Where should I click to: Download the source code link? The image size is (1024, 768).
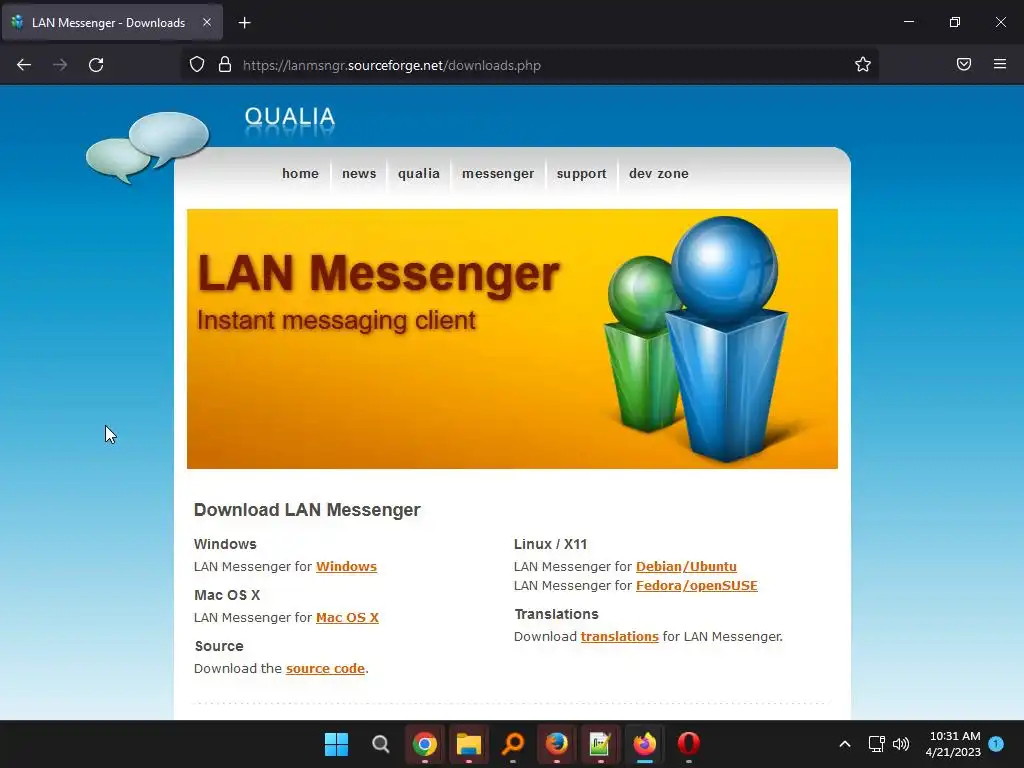(x=325, y=669)
